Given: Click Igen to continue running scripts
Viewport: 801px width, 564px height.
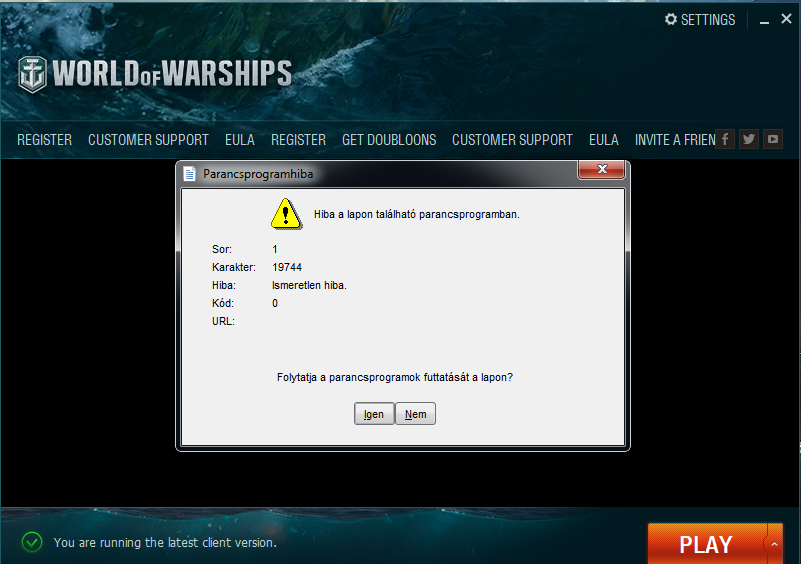Looking at the screenshot, I should click(374, 414).
